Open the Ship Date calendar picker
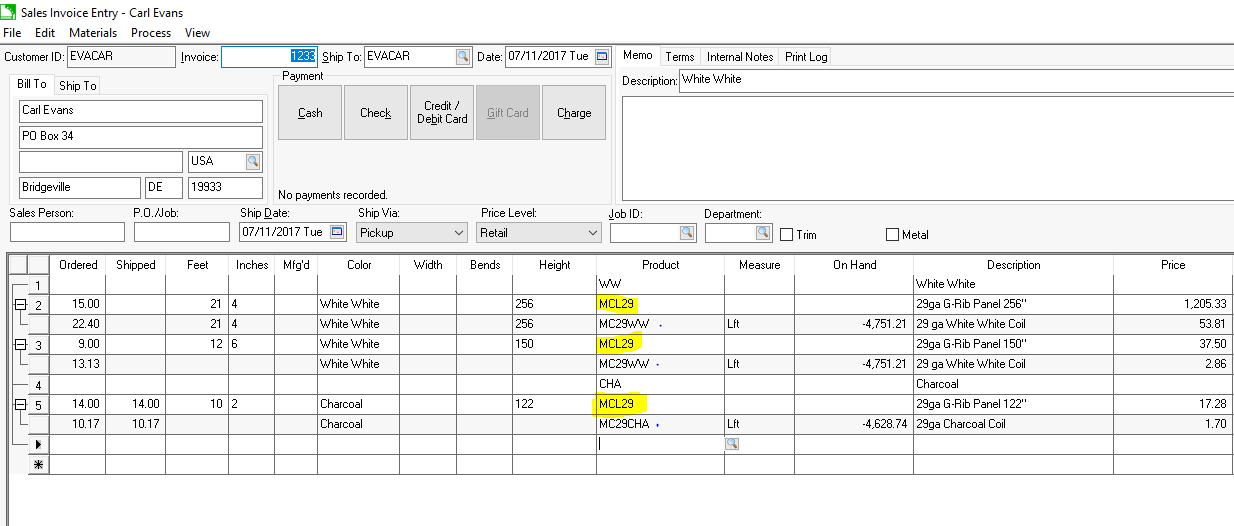This screenshot has width=1234, height=526. [x=337, y=232]
